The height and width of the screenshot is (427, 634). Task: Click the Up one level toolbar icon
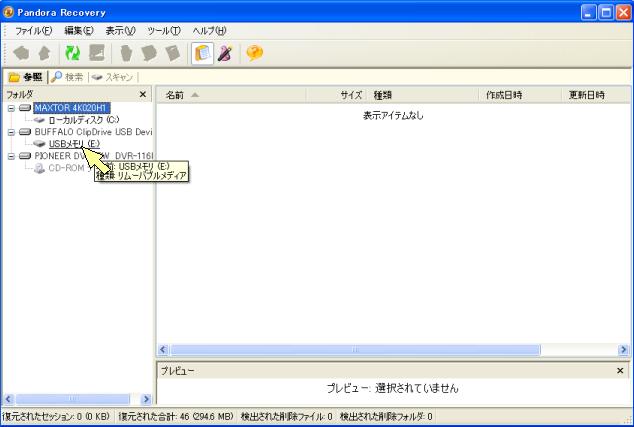point(44,53)
